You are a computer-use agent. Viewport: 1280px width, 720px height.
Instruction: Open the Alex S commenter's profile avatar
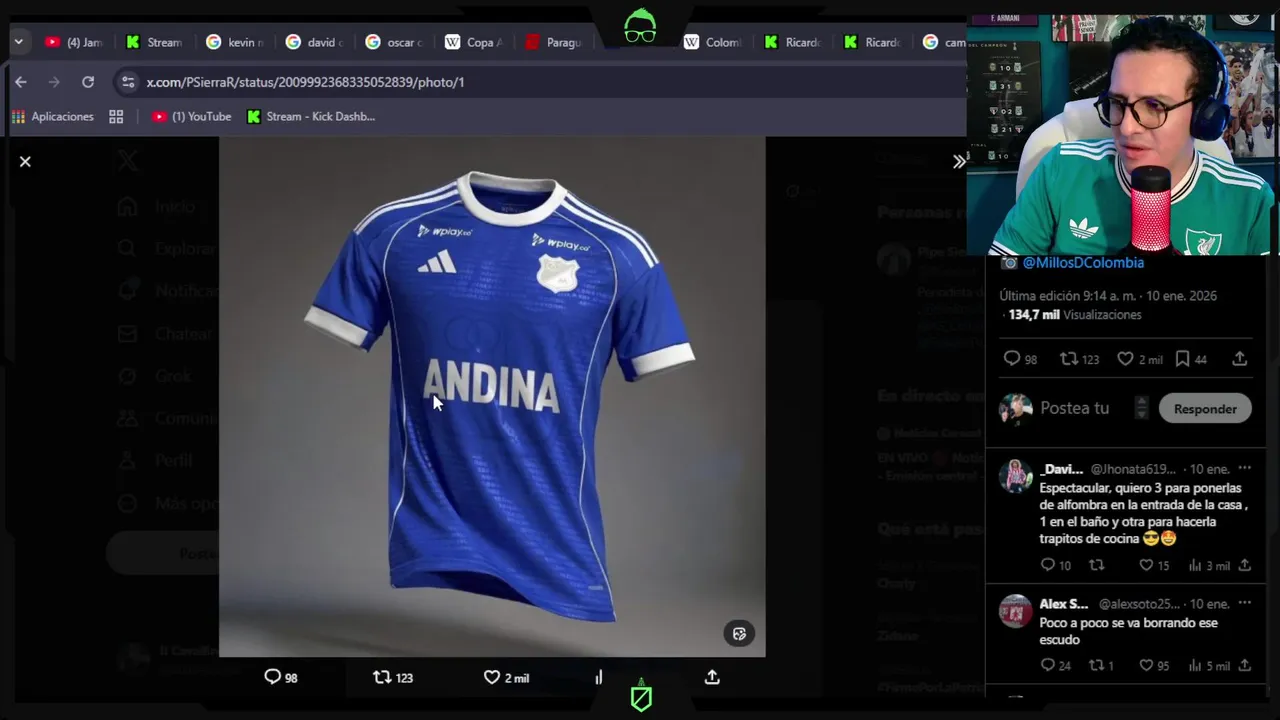1016,611
